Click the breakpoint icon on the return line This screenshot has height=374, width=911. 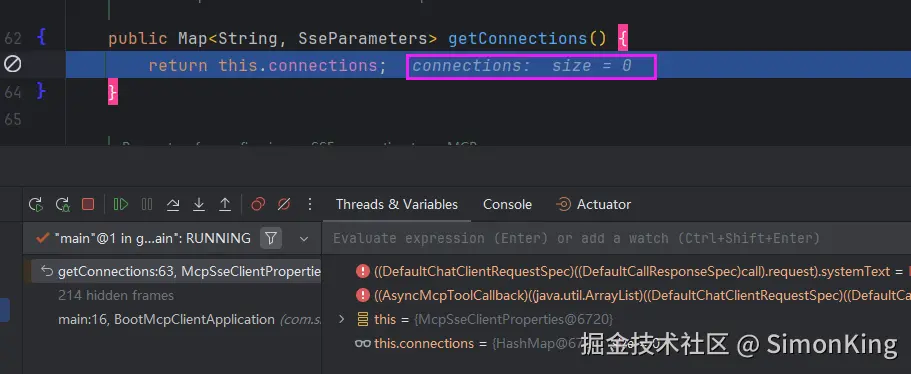pos(13,64)
